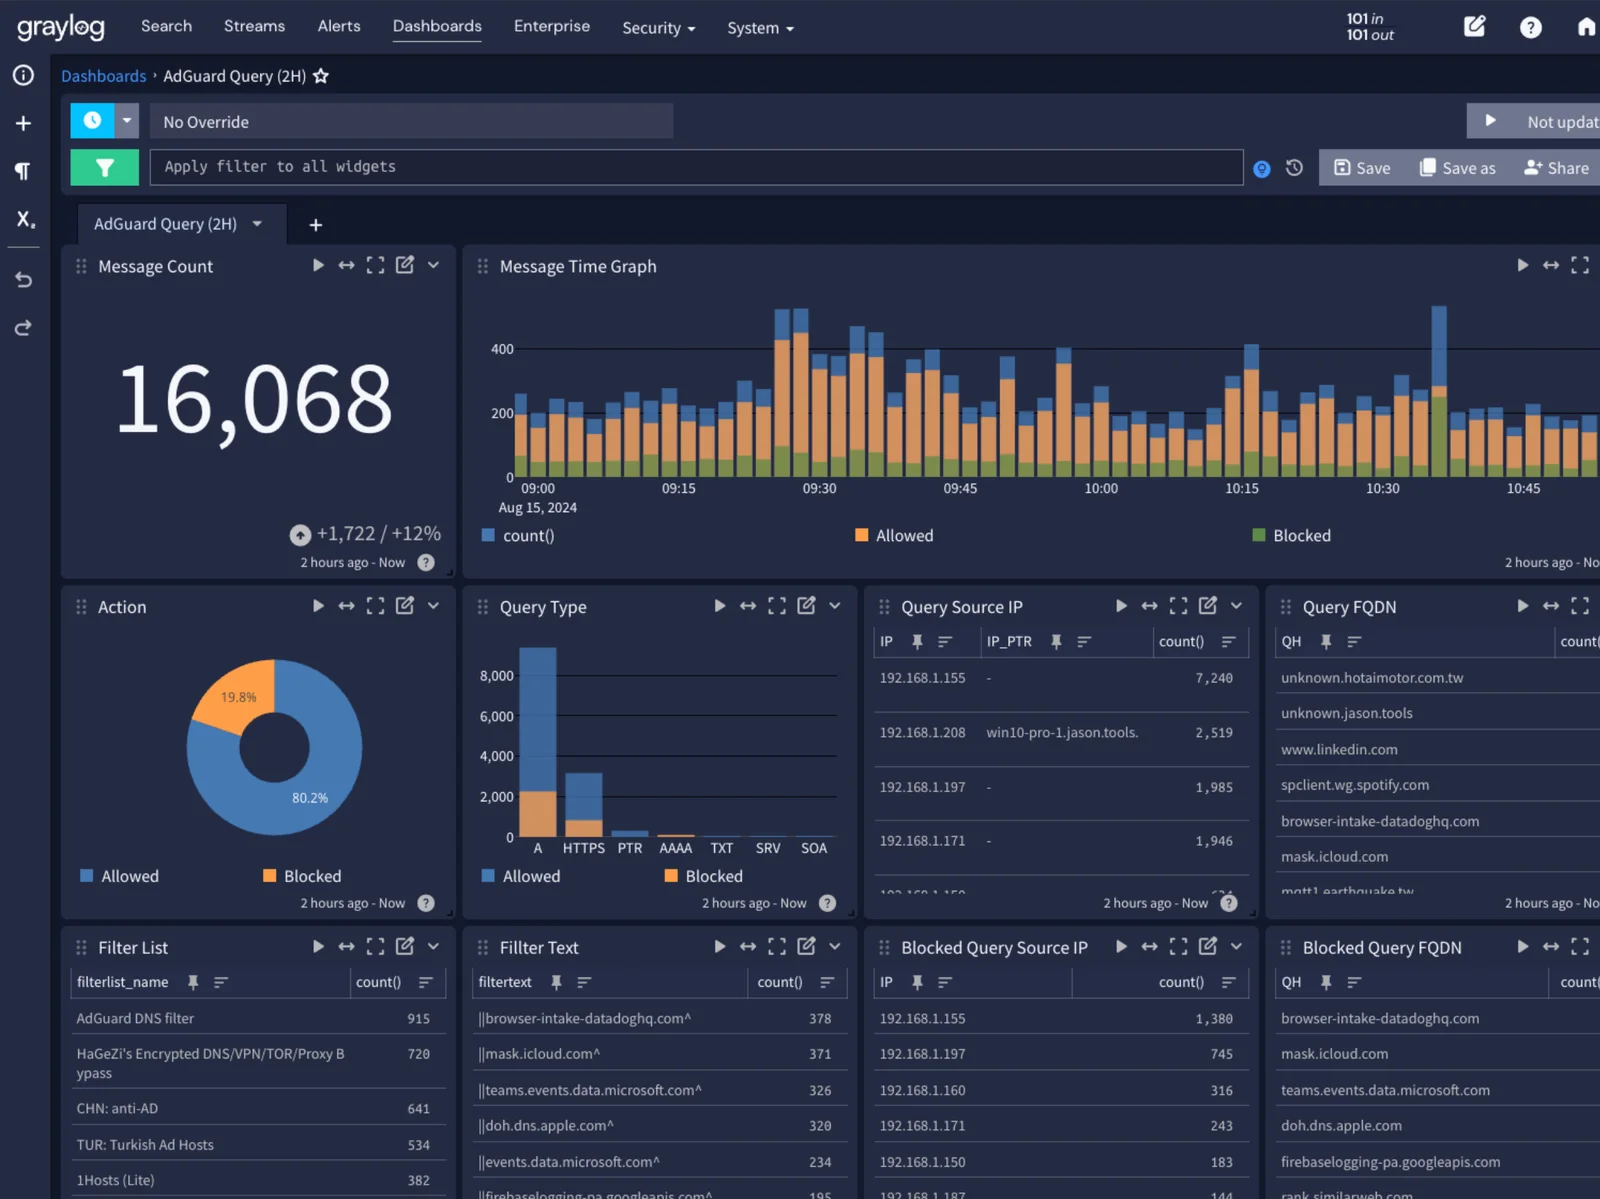Screen dimensions: 1600x1199
Task: Pin the filtertext column
Action: (556, 982)
